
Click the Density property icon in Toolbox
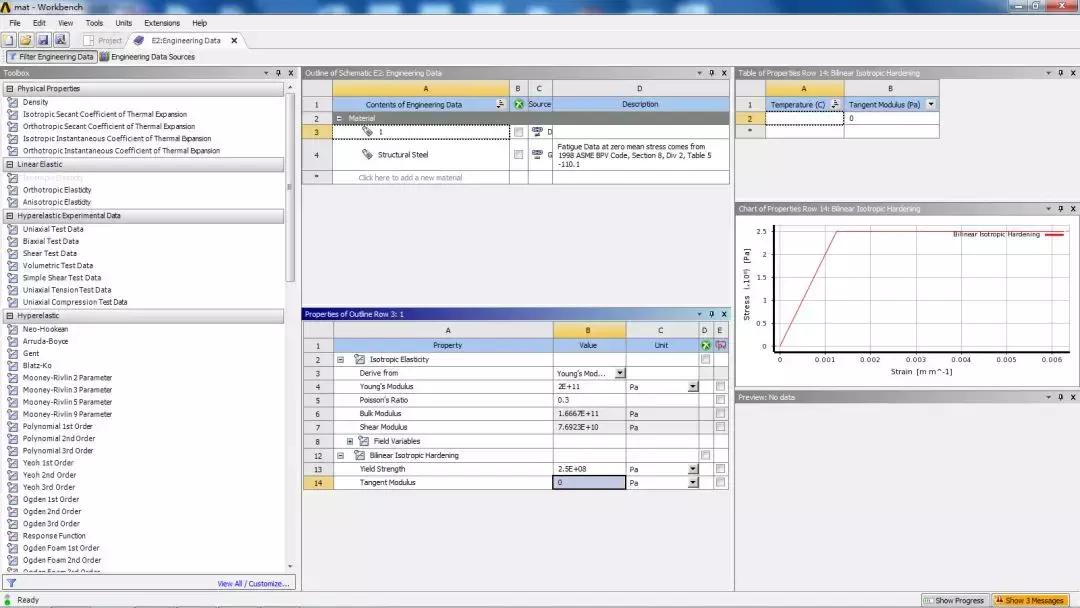(12, 102)
